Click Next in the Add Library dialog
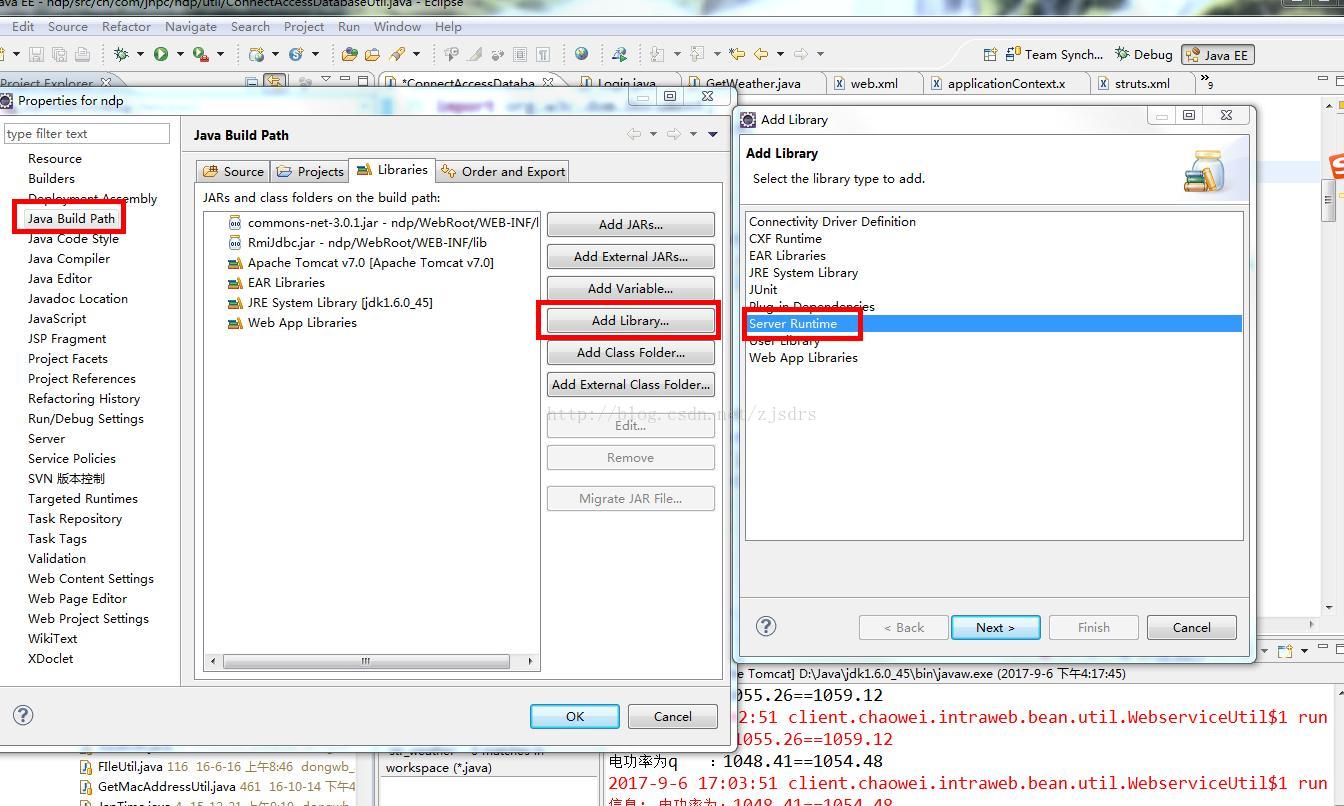 (x=995, y=627)
